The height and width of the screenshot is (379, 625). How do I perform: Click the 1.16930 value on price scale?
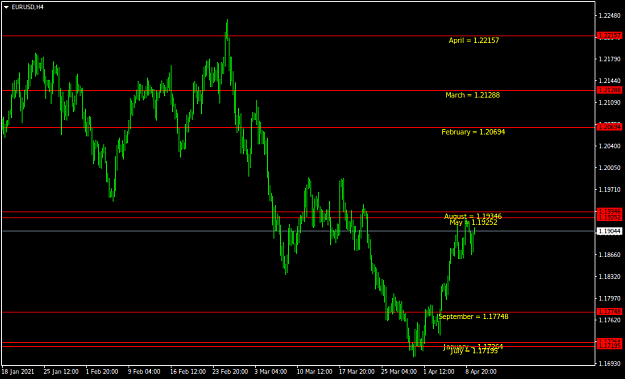tap(609, 363)
